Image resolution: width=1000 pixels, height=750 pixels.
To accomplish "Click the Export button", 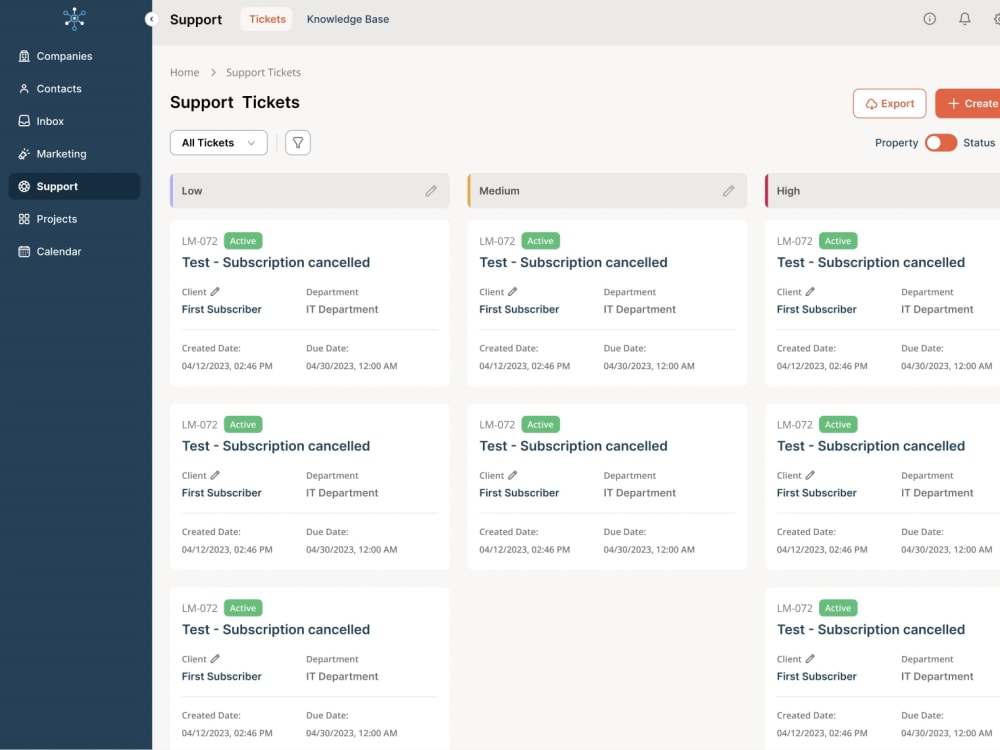I will [889, 103].
